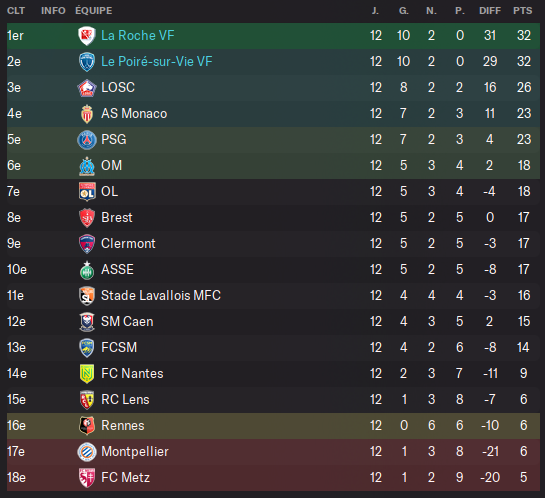
Task: Click the FC Nantes yellow badge
Action: pyautogui.click(x=87, y=374)
